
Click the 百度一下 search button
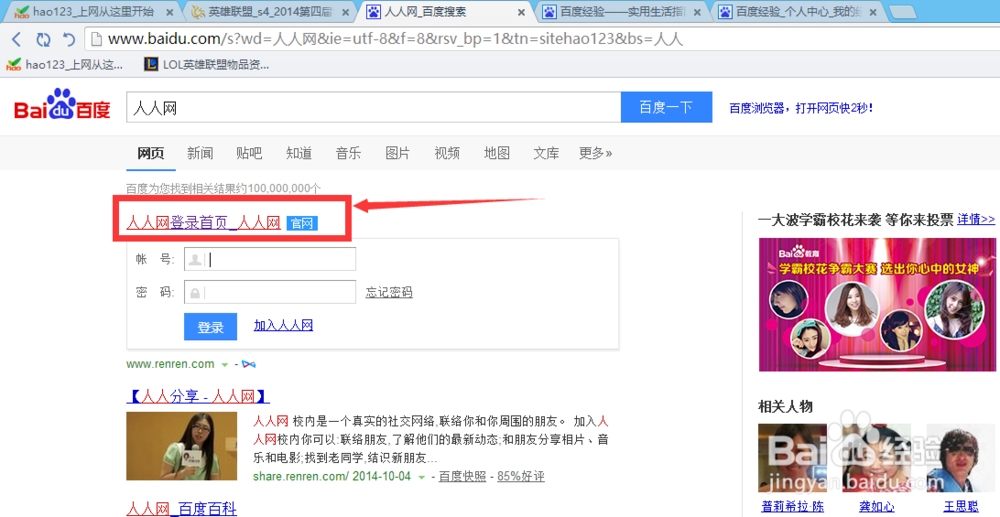tap(666, 107)
